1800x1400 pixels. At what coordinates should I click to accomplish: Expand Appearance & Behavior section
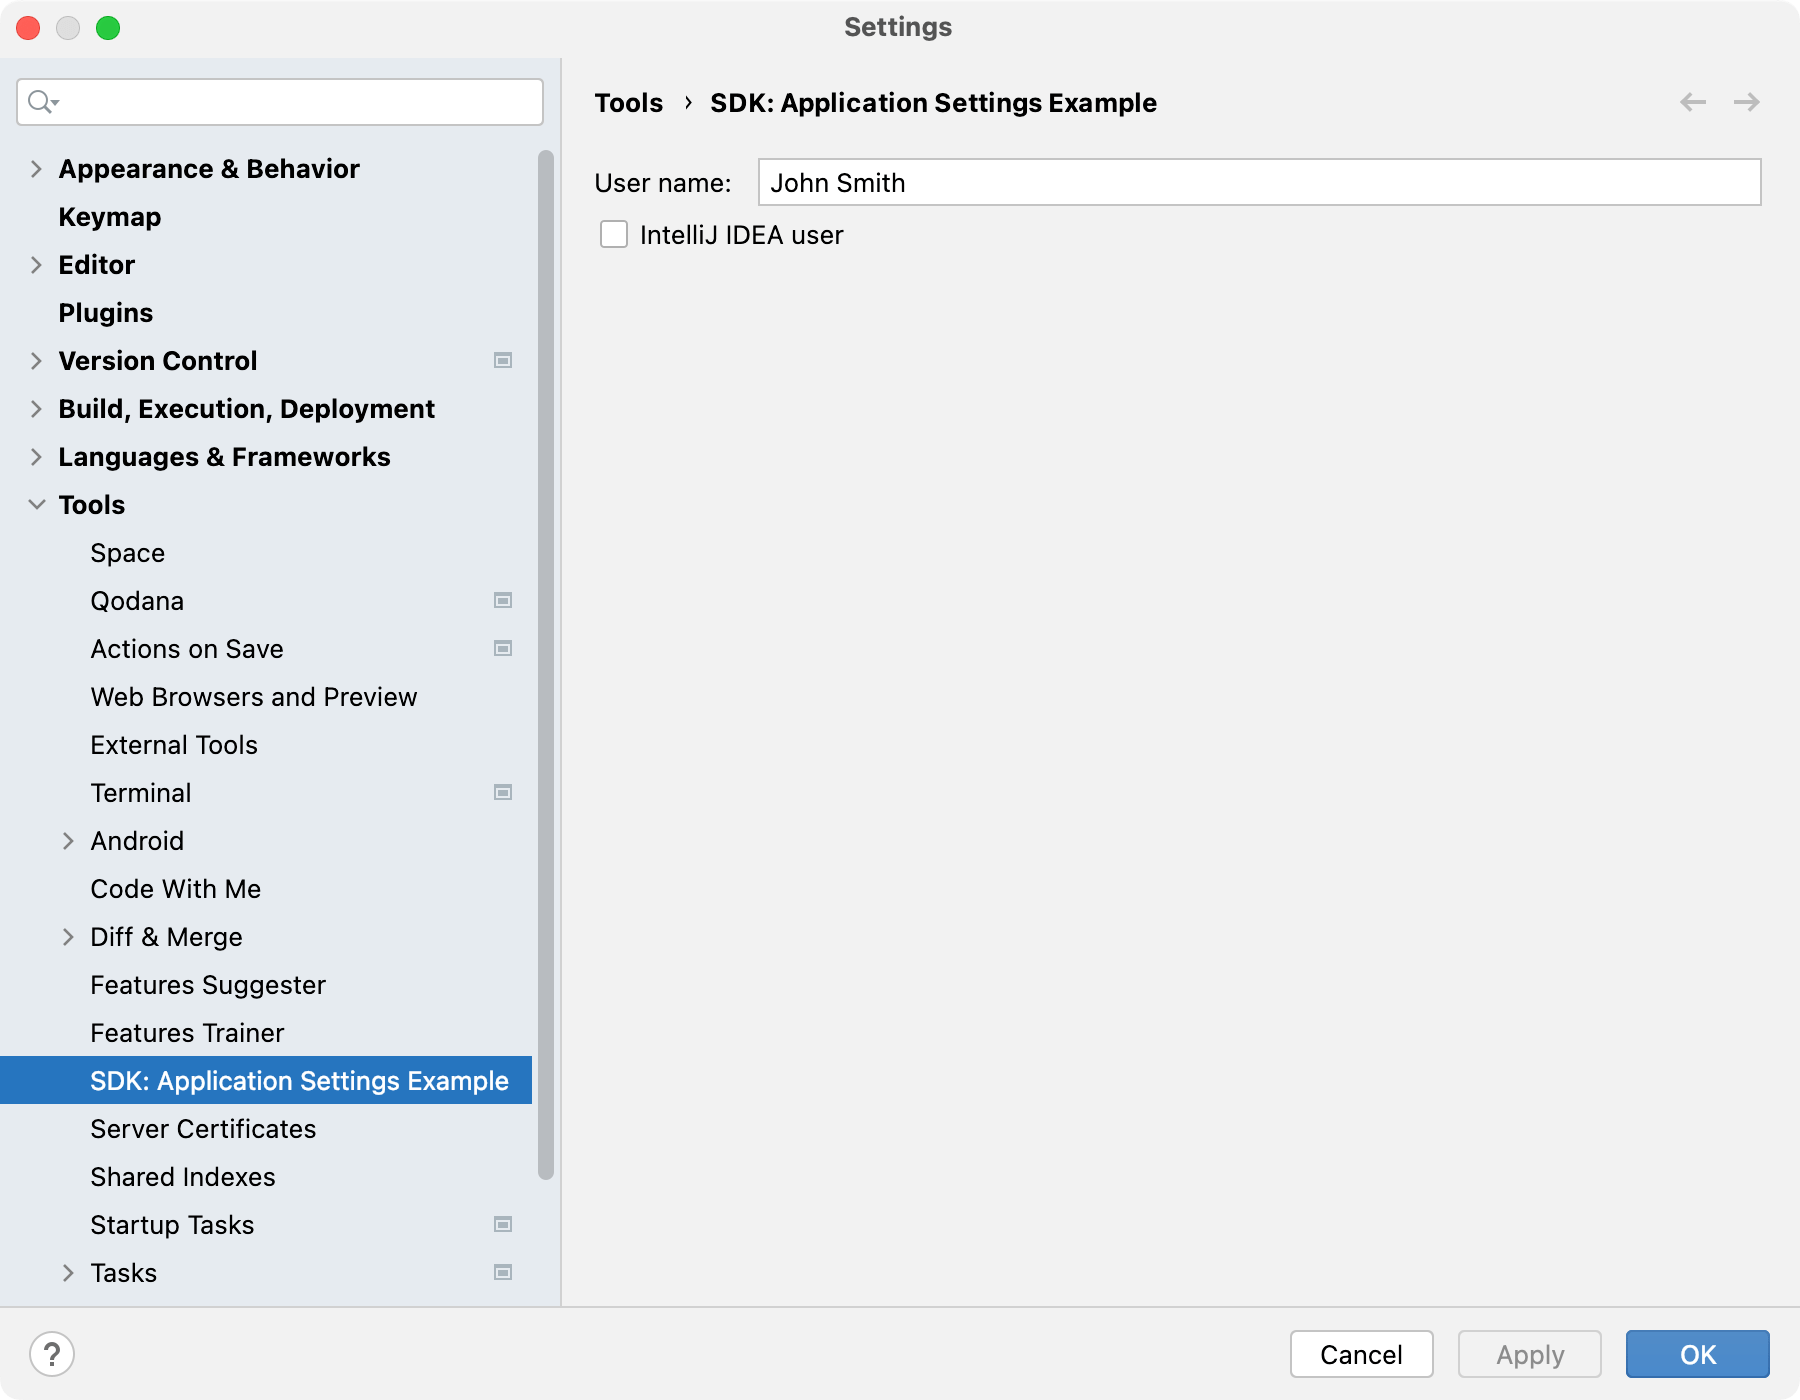pyautogui.click(x=36, y=169)
